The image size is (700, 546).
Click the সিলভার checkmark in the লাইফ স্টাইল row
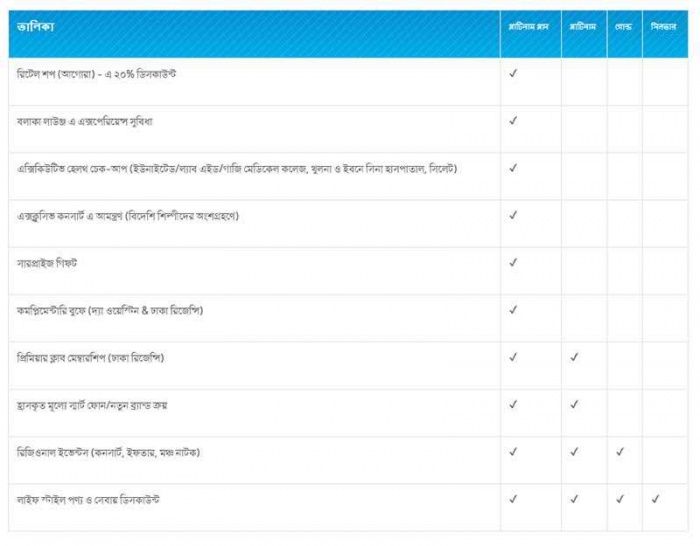[x=656, y=498]
